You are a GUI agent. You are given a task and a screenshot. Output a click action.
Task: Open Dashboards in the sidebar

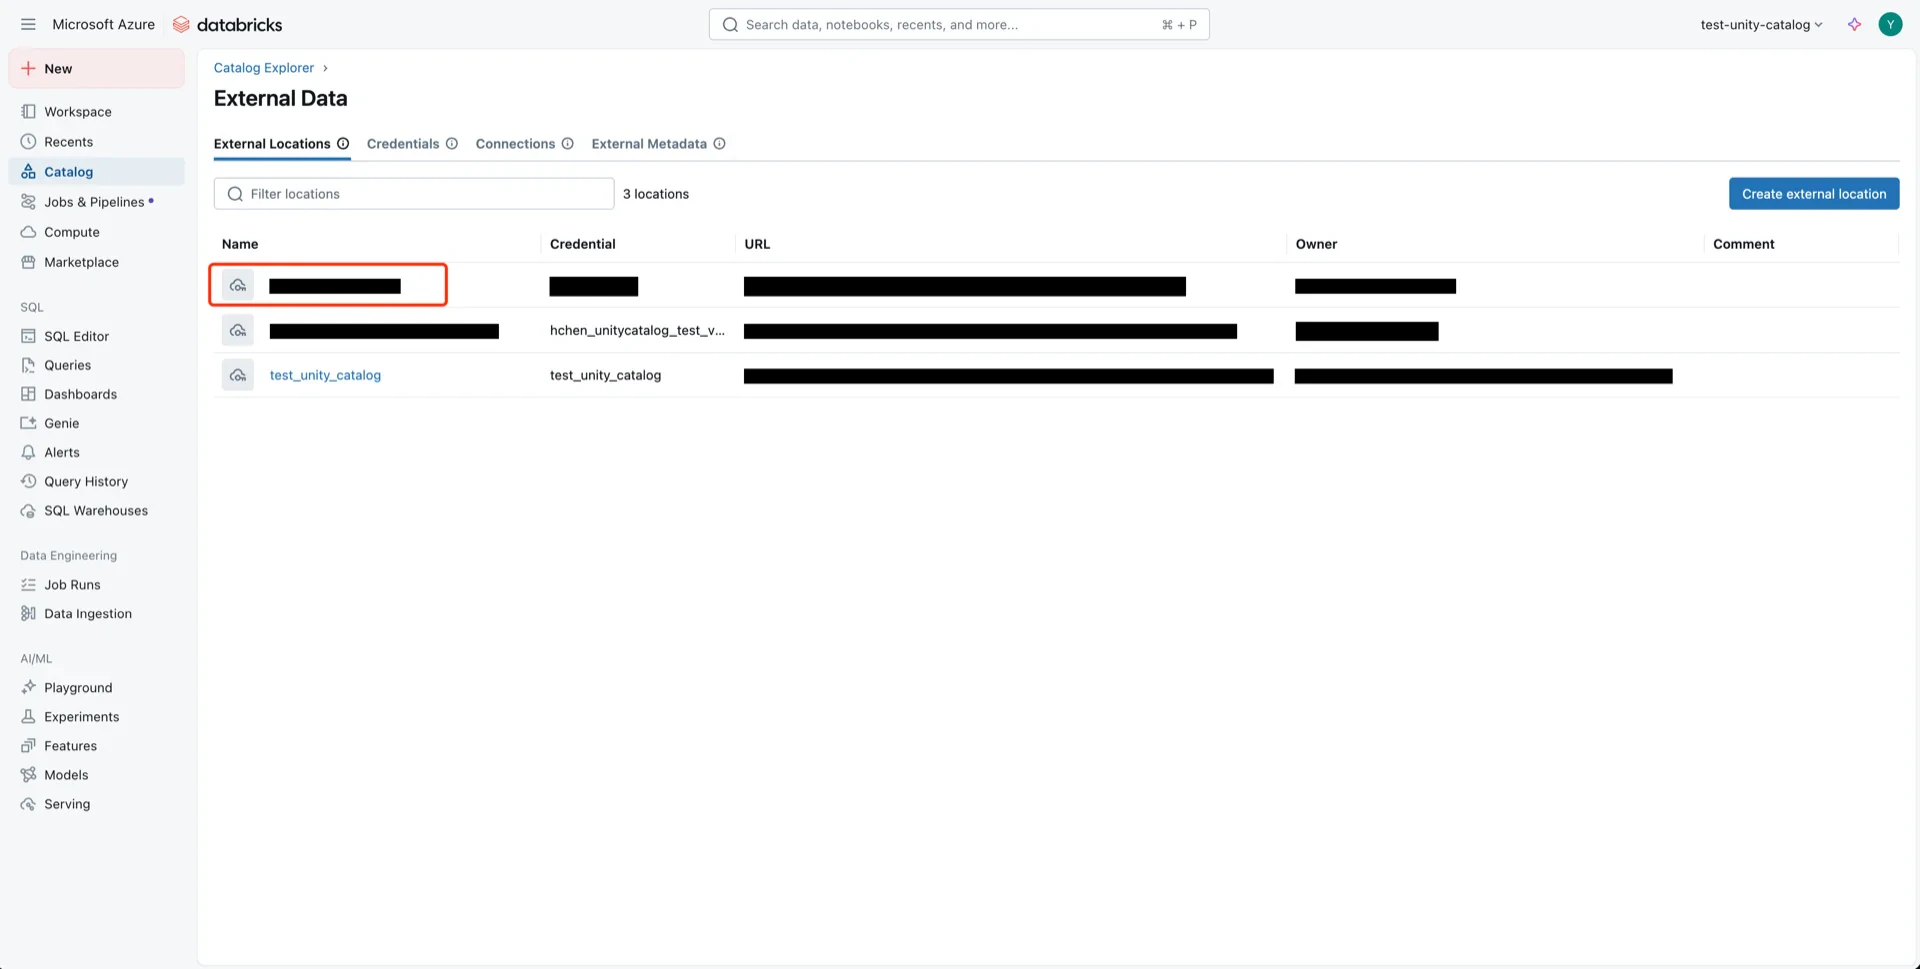tap(96, 394)
